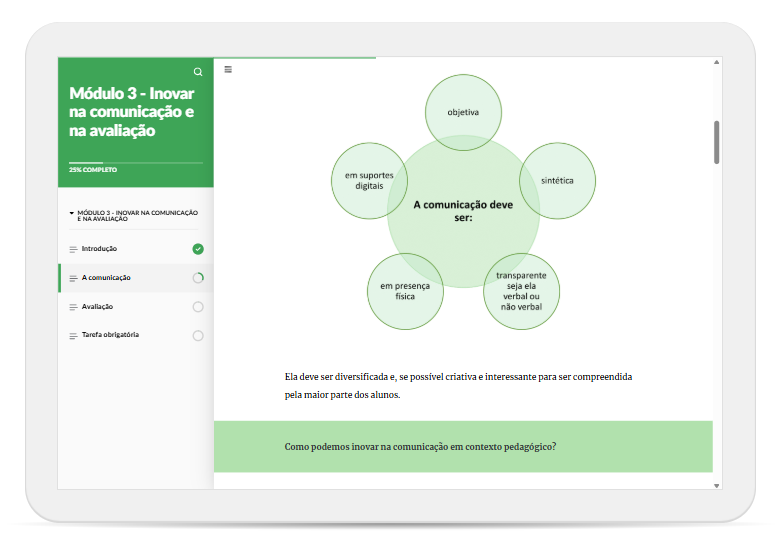The height and width of the screenshot is (540, 780).
Task: Collapse the Módulo 3 section arrow
Action: pos(71,213)
